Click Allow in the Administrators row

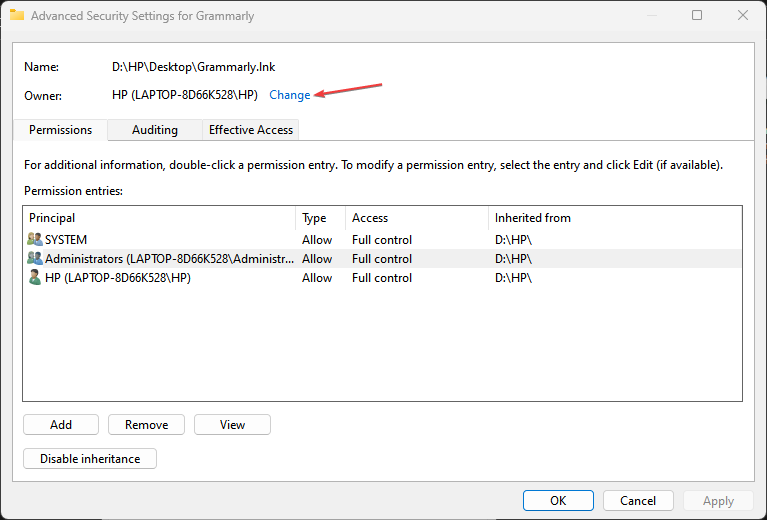tap(317, 259)
